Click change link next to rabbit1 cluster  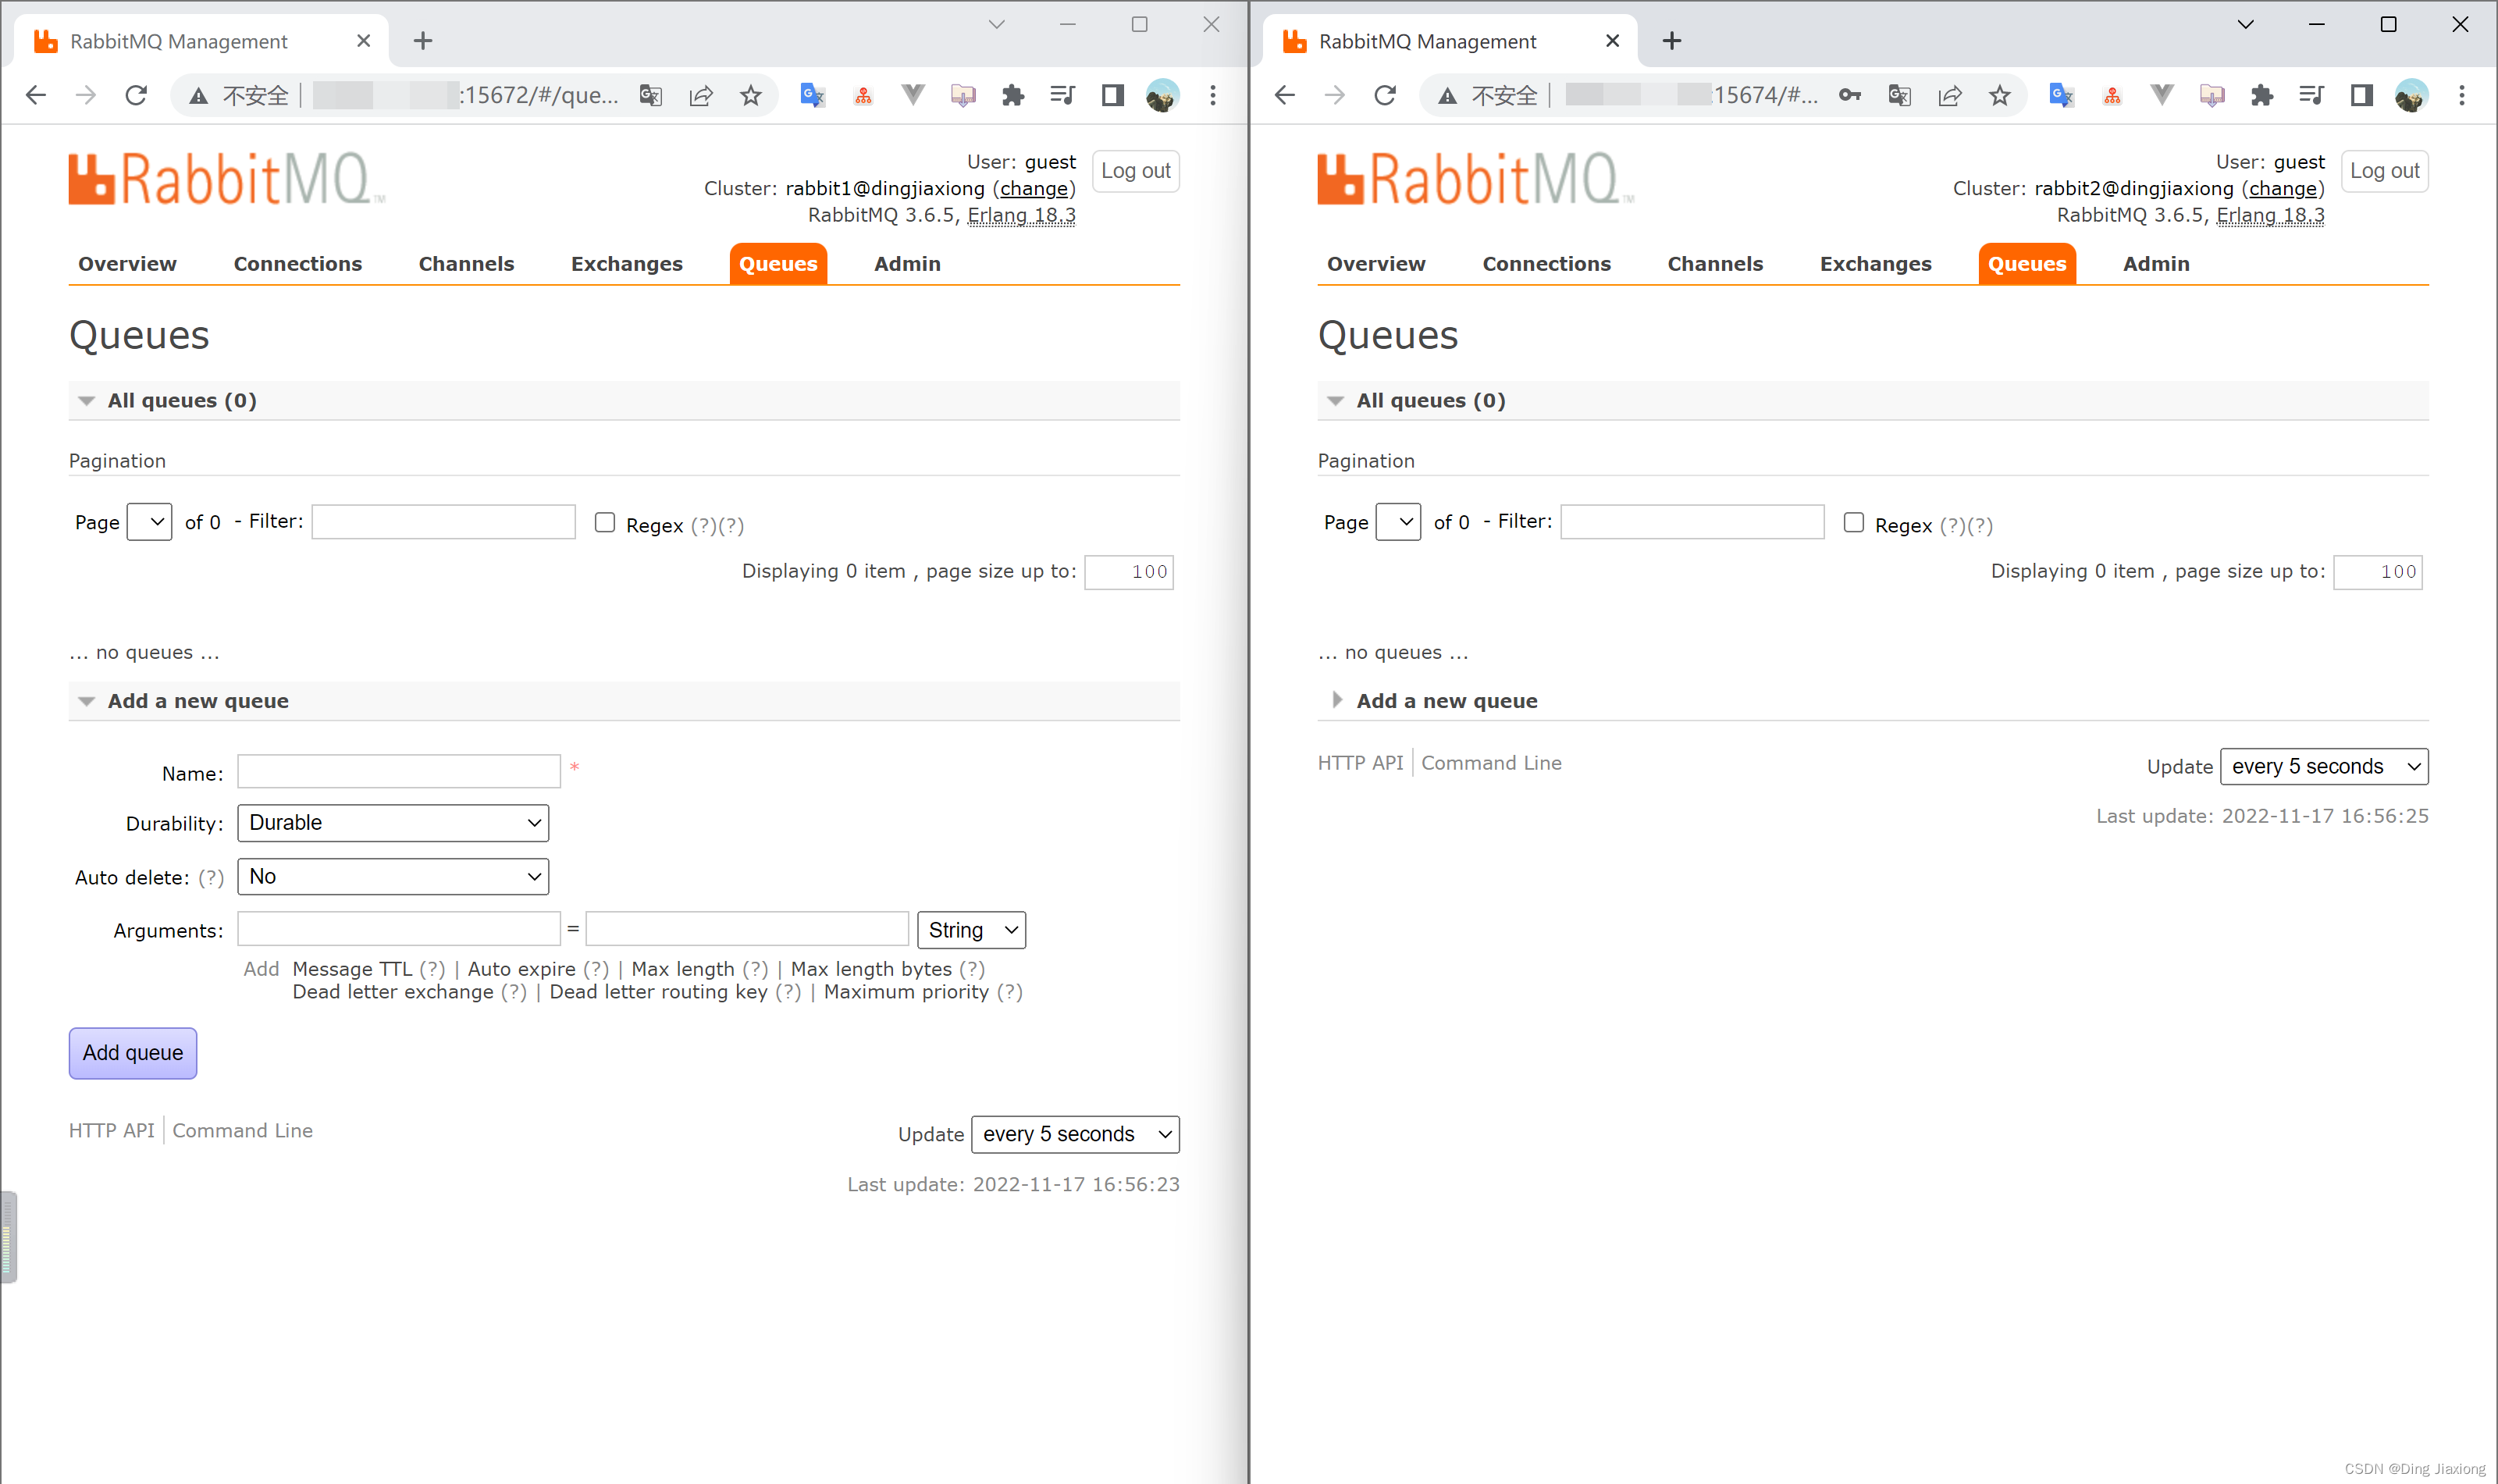1034,188
